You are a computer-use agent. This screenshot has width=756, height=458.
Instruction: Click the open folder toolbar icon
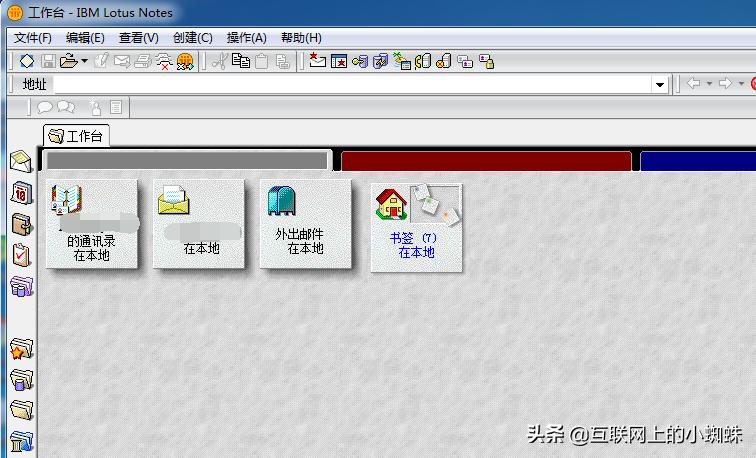coord(68,61)
